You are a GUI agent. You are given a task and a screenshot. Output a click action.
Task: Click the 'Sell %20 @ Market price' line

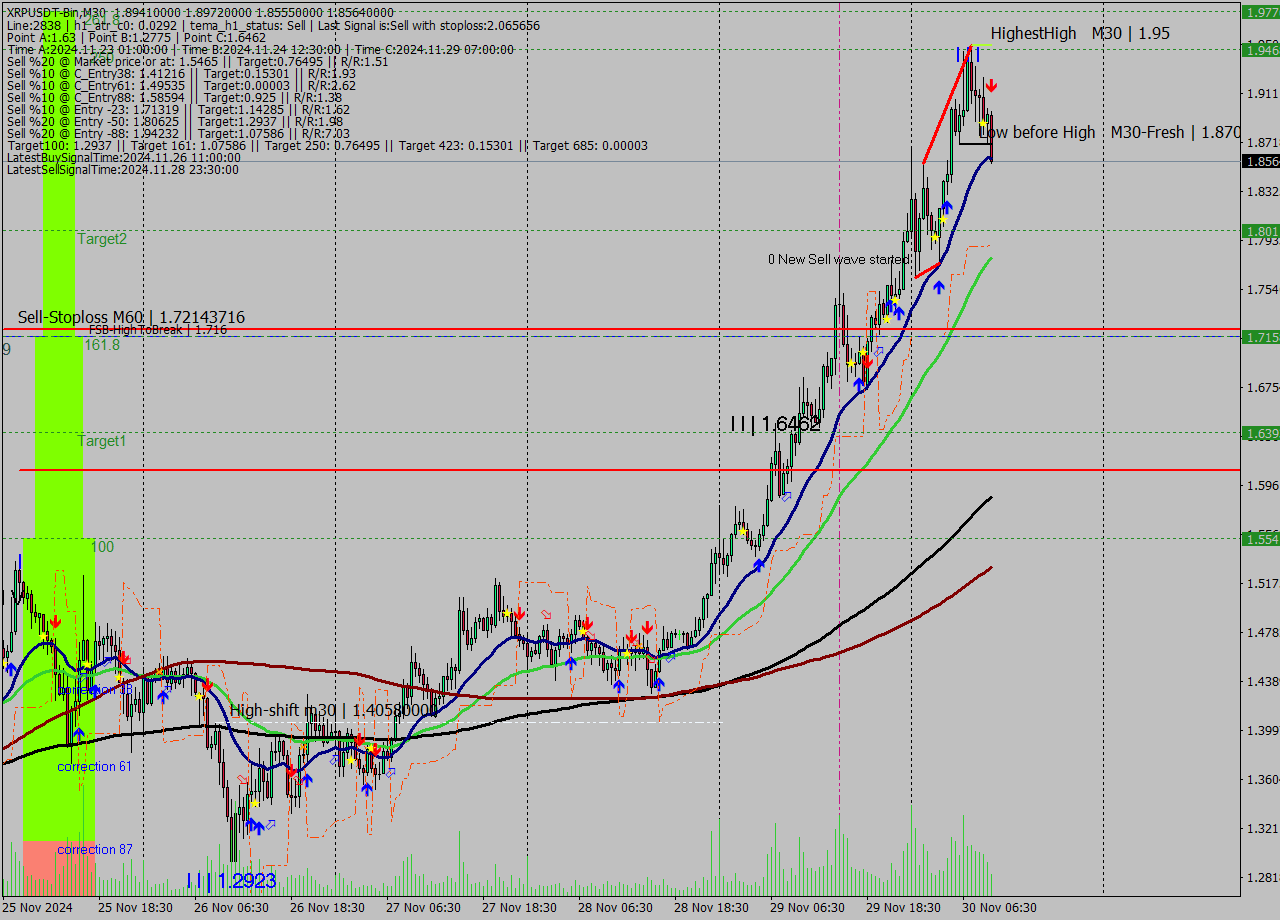coord(197,61)
